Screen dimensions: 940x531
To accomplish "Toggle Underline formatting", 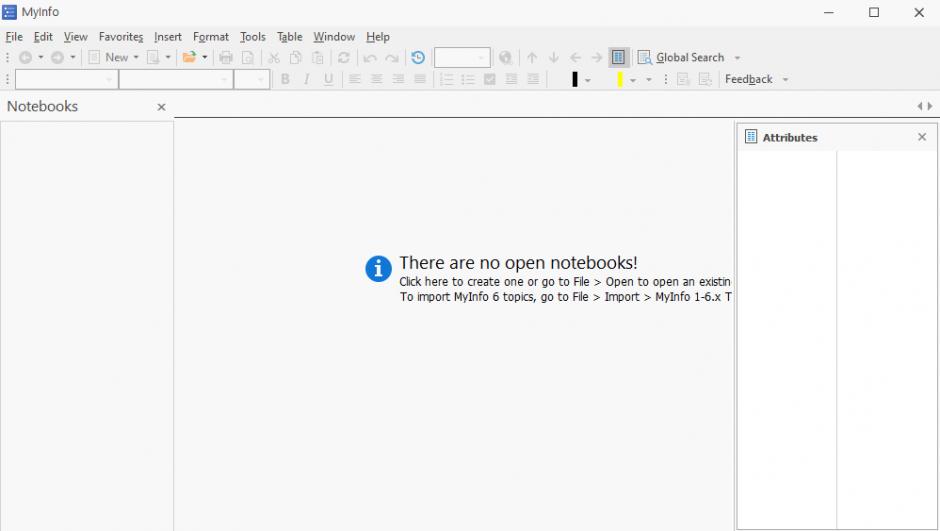I will pyautogui.click(x=328, y=79).
